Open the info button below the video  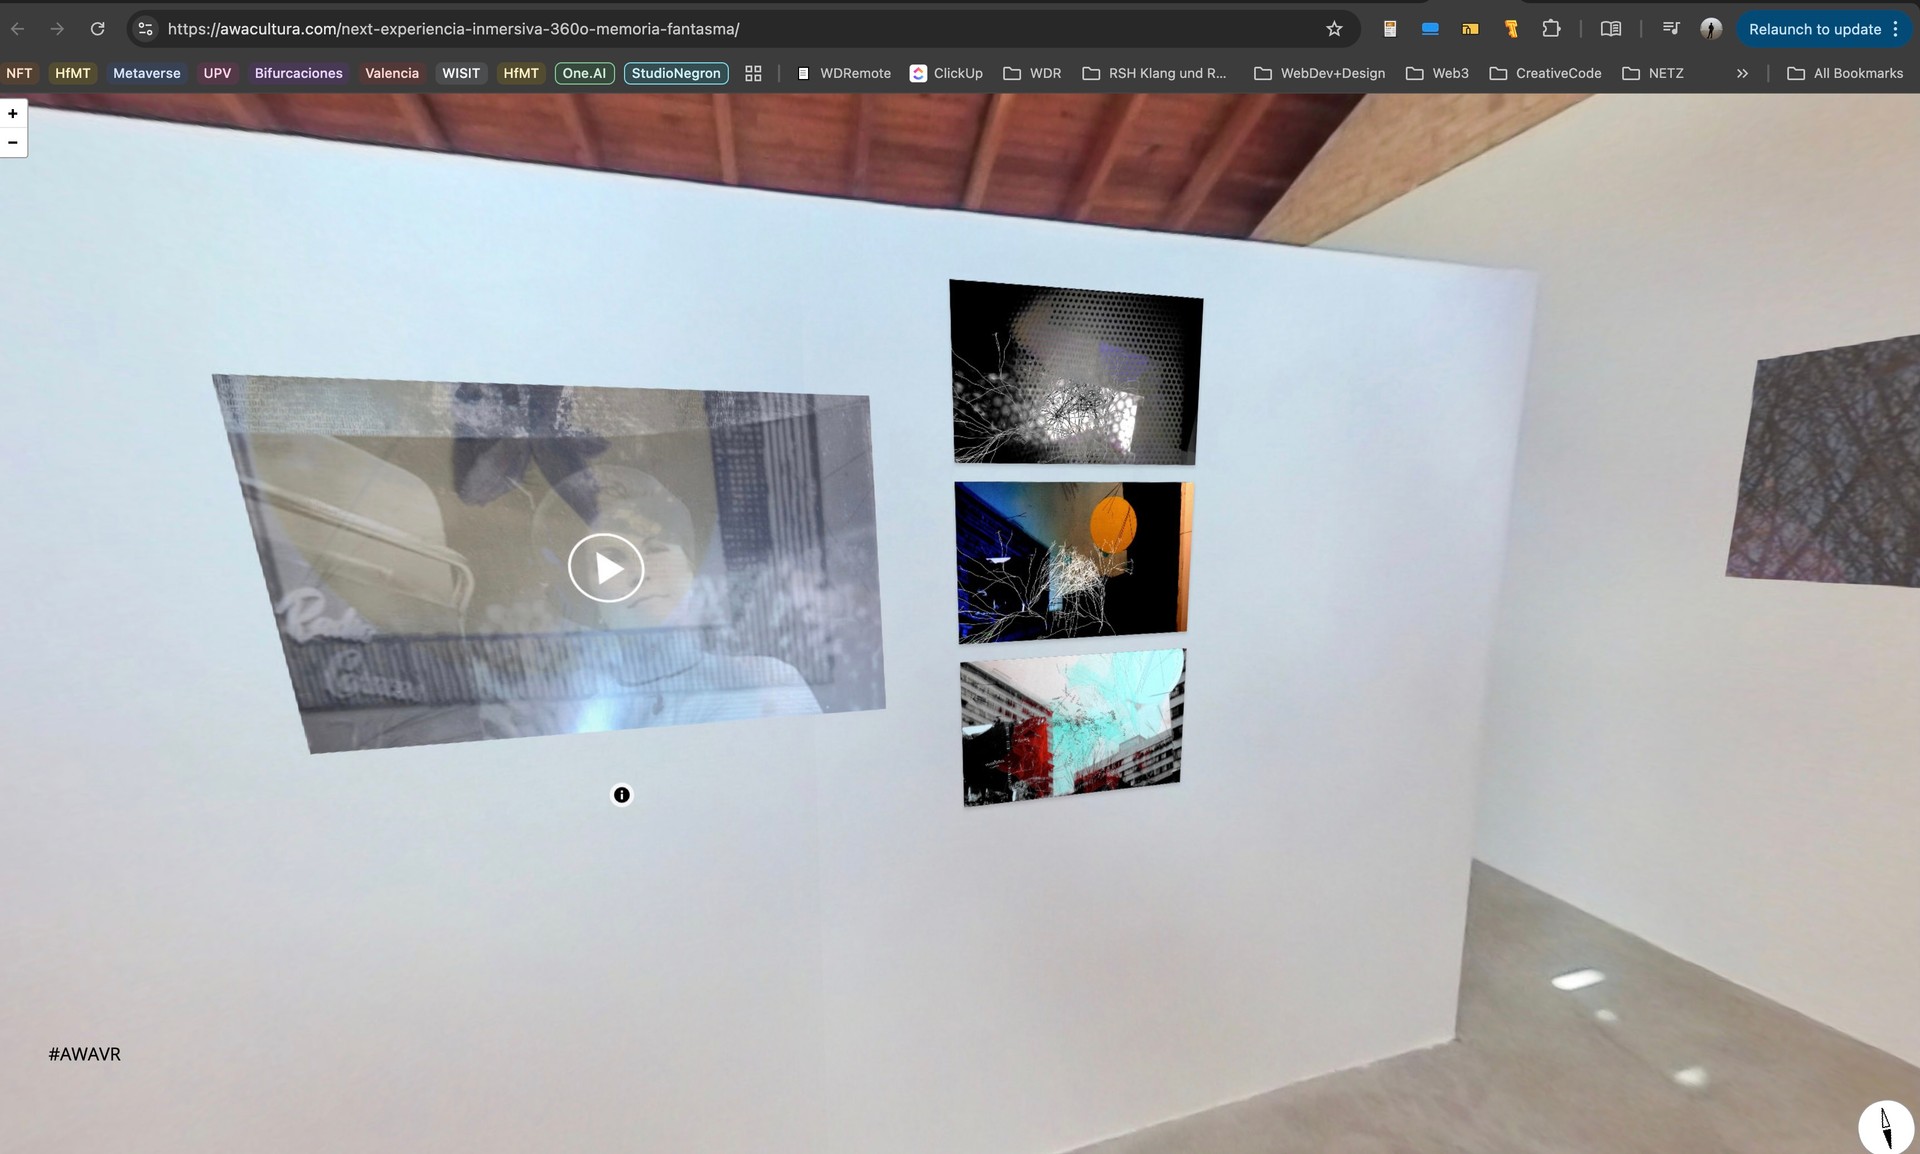621,794
